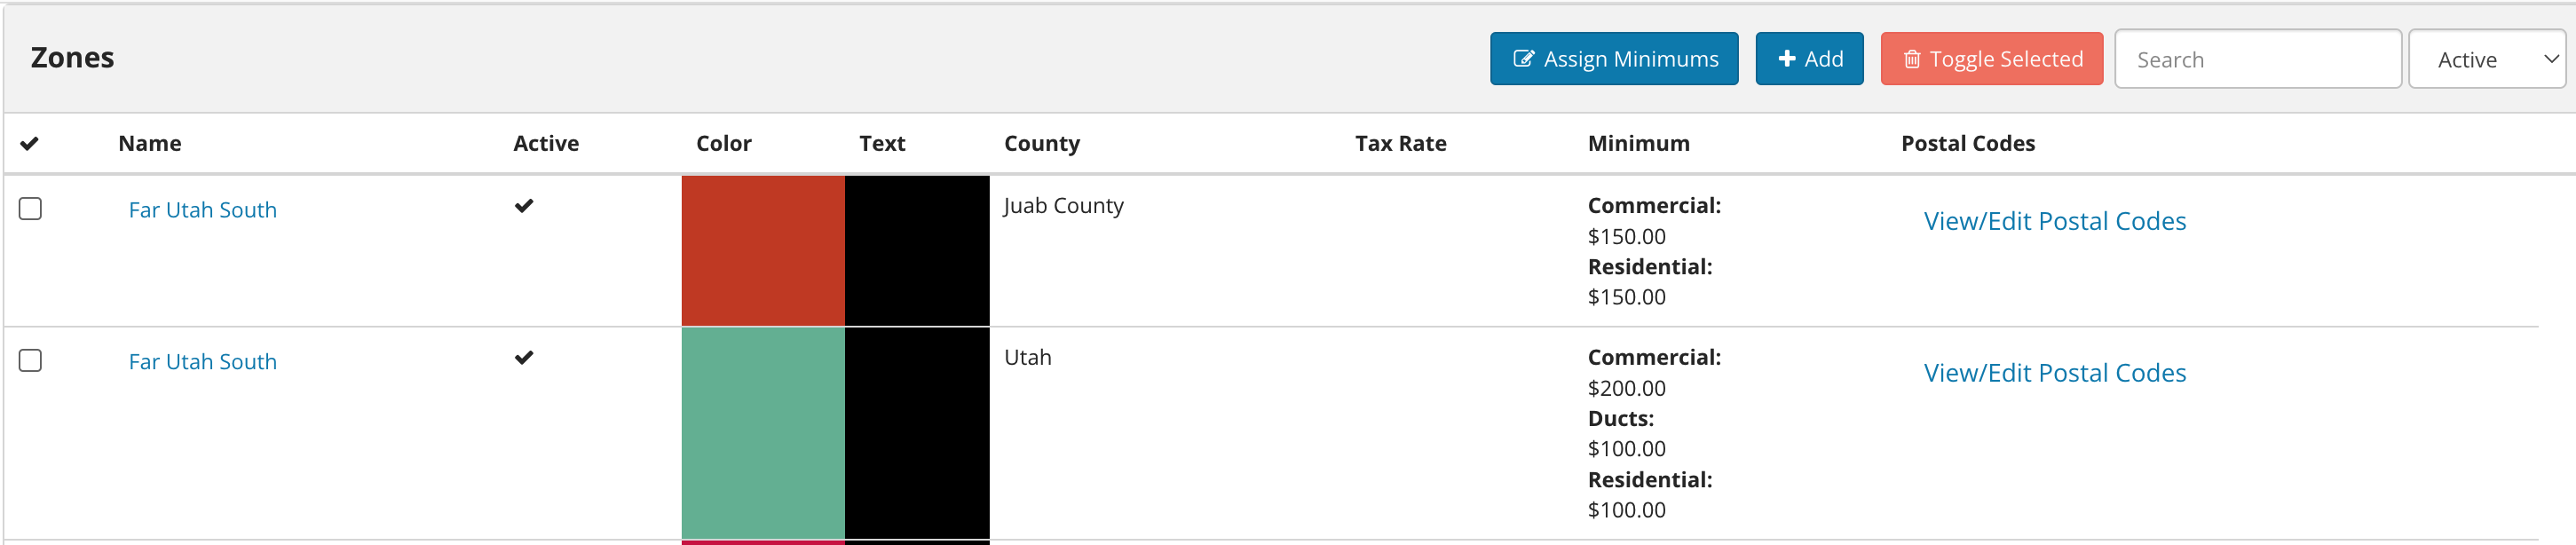2576x545 pixels.
Task: Open the Active status dropdown
Action: (2486, 59)
